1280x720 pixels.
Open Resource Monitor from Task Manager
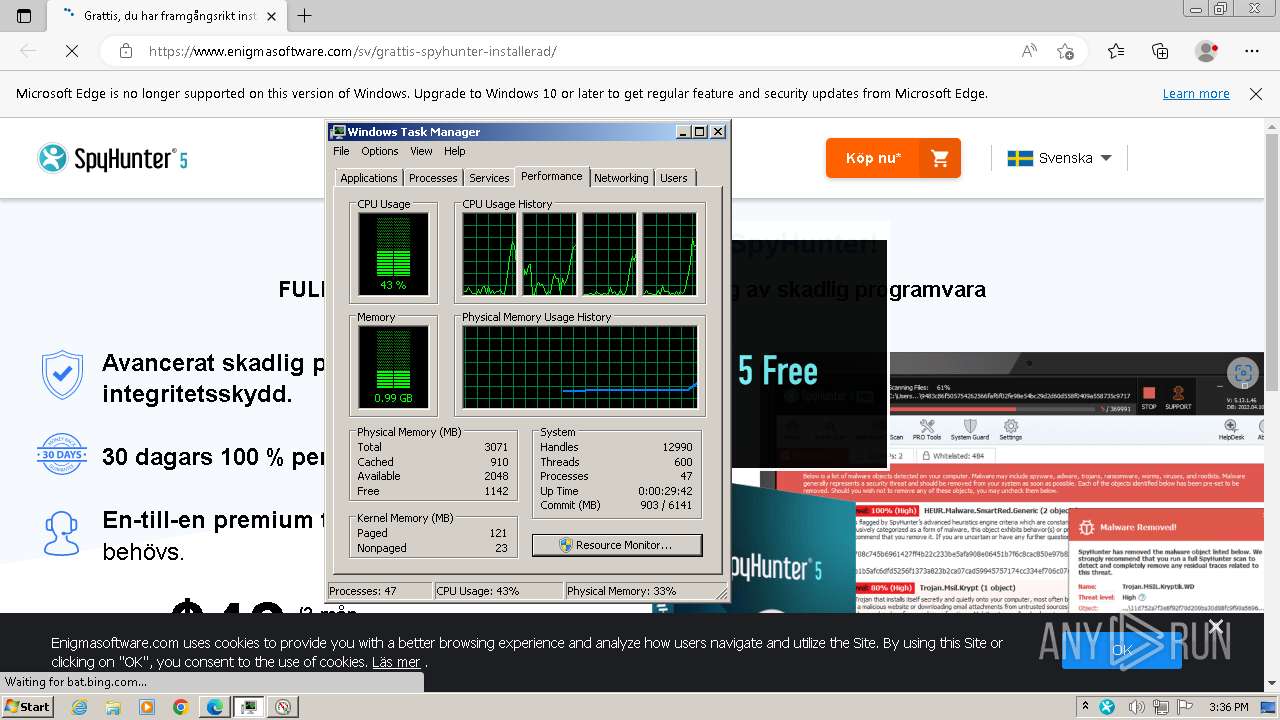617,545
